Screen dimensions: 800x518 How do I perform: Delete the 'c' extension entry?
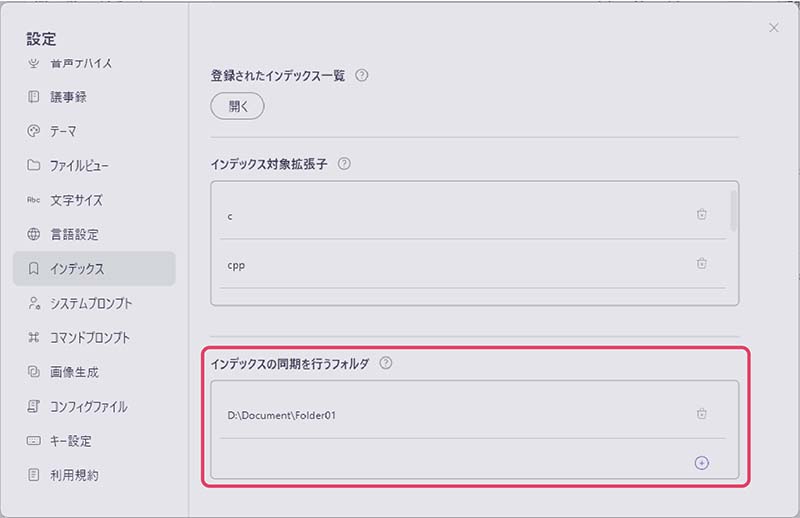702,214
